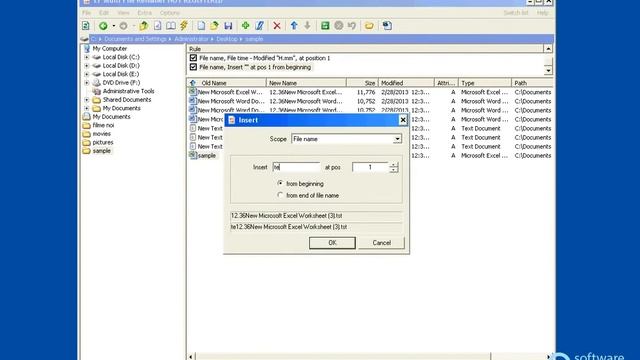Viewport: 640px width, 360px height.
Task: Click the open book toolbar icon
Action: point(171,26)
